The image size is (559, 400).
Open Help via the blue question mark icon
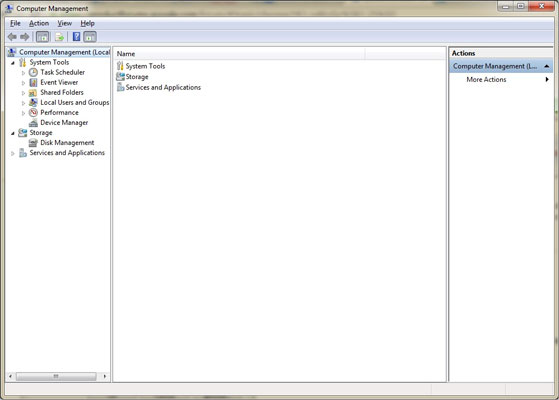(x=76, y=37)
